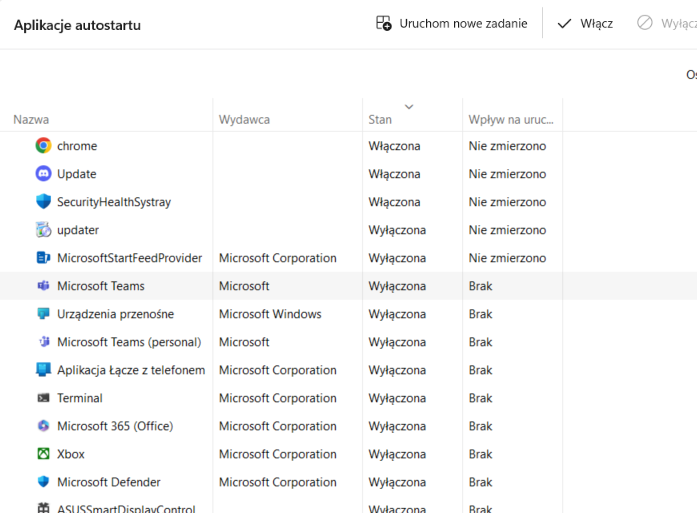Click Microsoft publisher for Microsoft Teams
This screenshot has height=513, width=697.
(244, 286)
